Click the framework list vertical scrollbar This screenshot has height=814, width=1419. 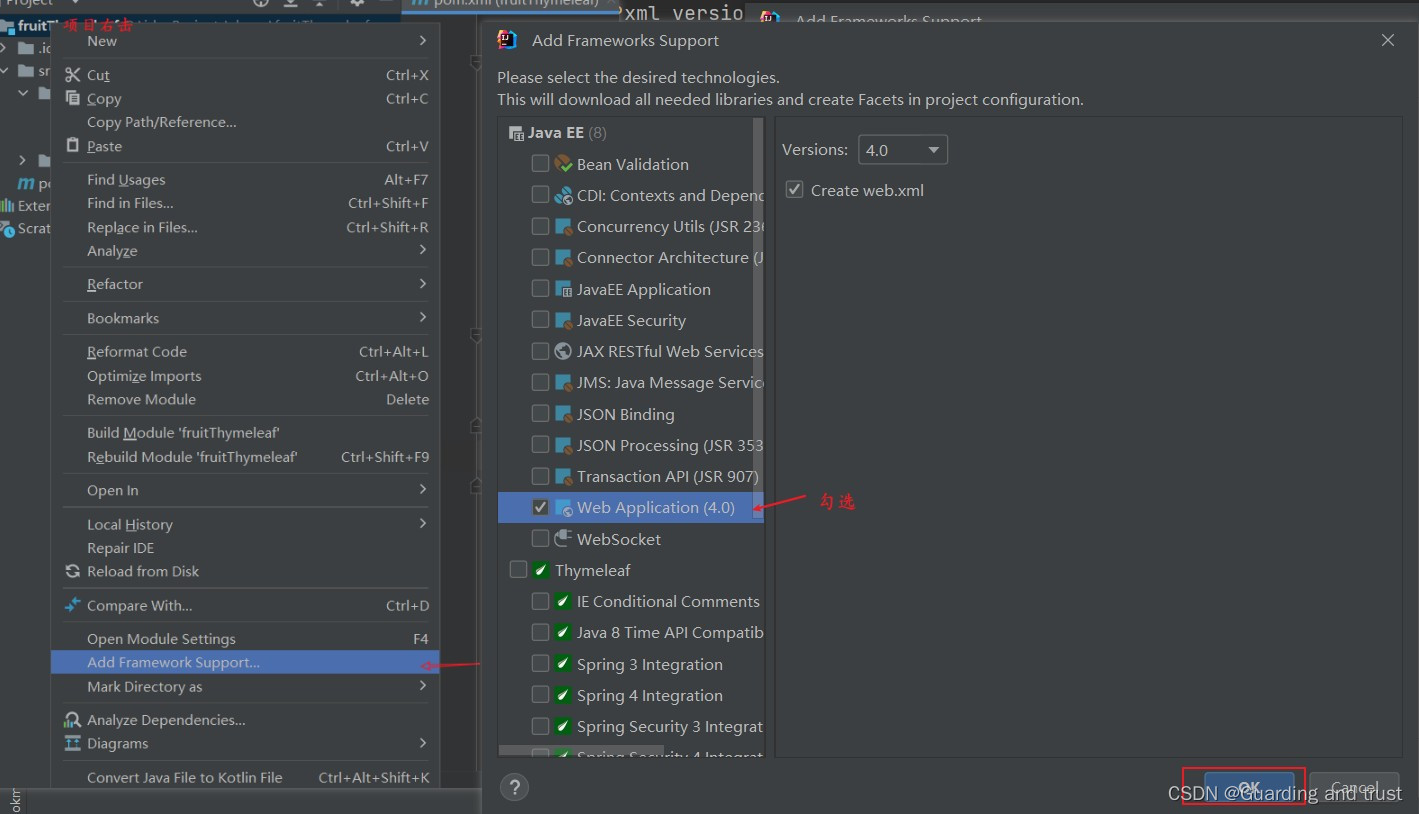[759, 320]
